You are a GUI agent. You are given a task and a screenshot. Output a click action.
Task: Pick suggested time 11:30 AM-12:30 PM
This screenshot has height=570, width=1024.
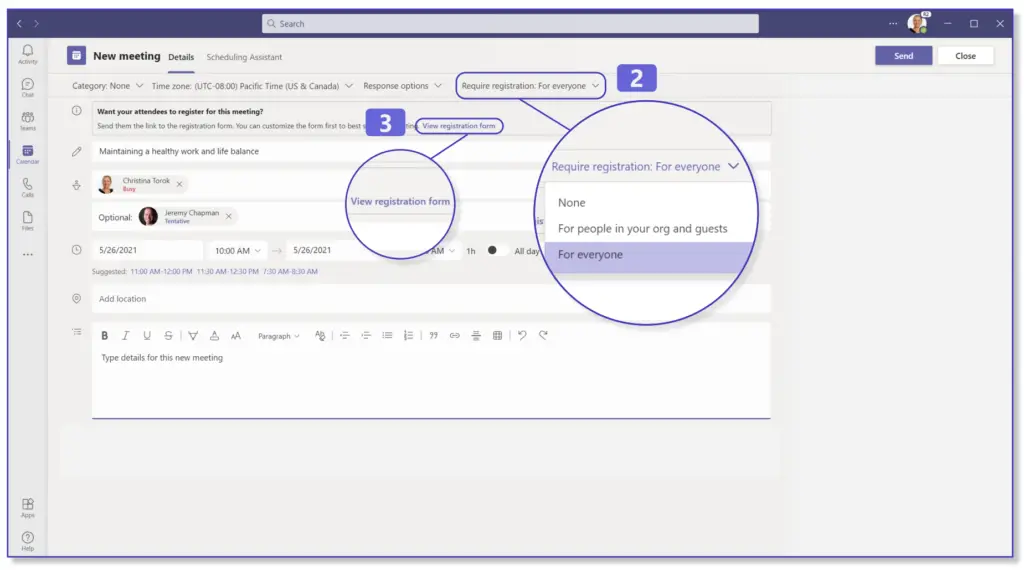point(227,272)
